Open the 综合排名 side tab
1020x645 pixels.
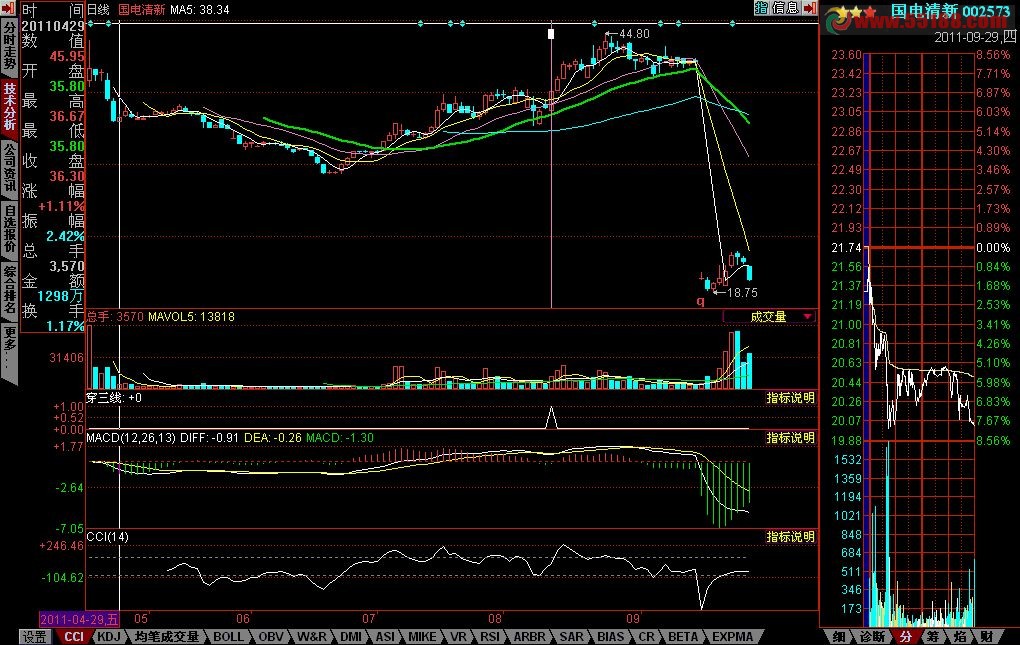pos(9,289)
